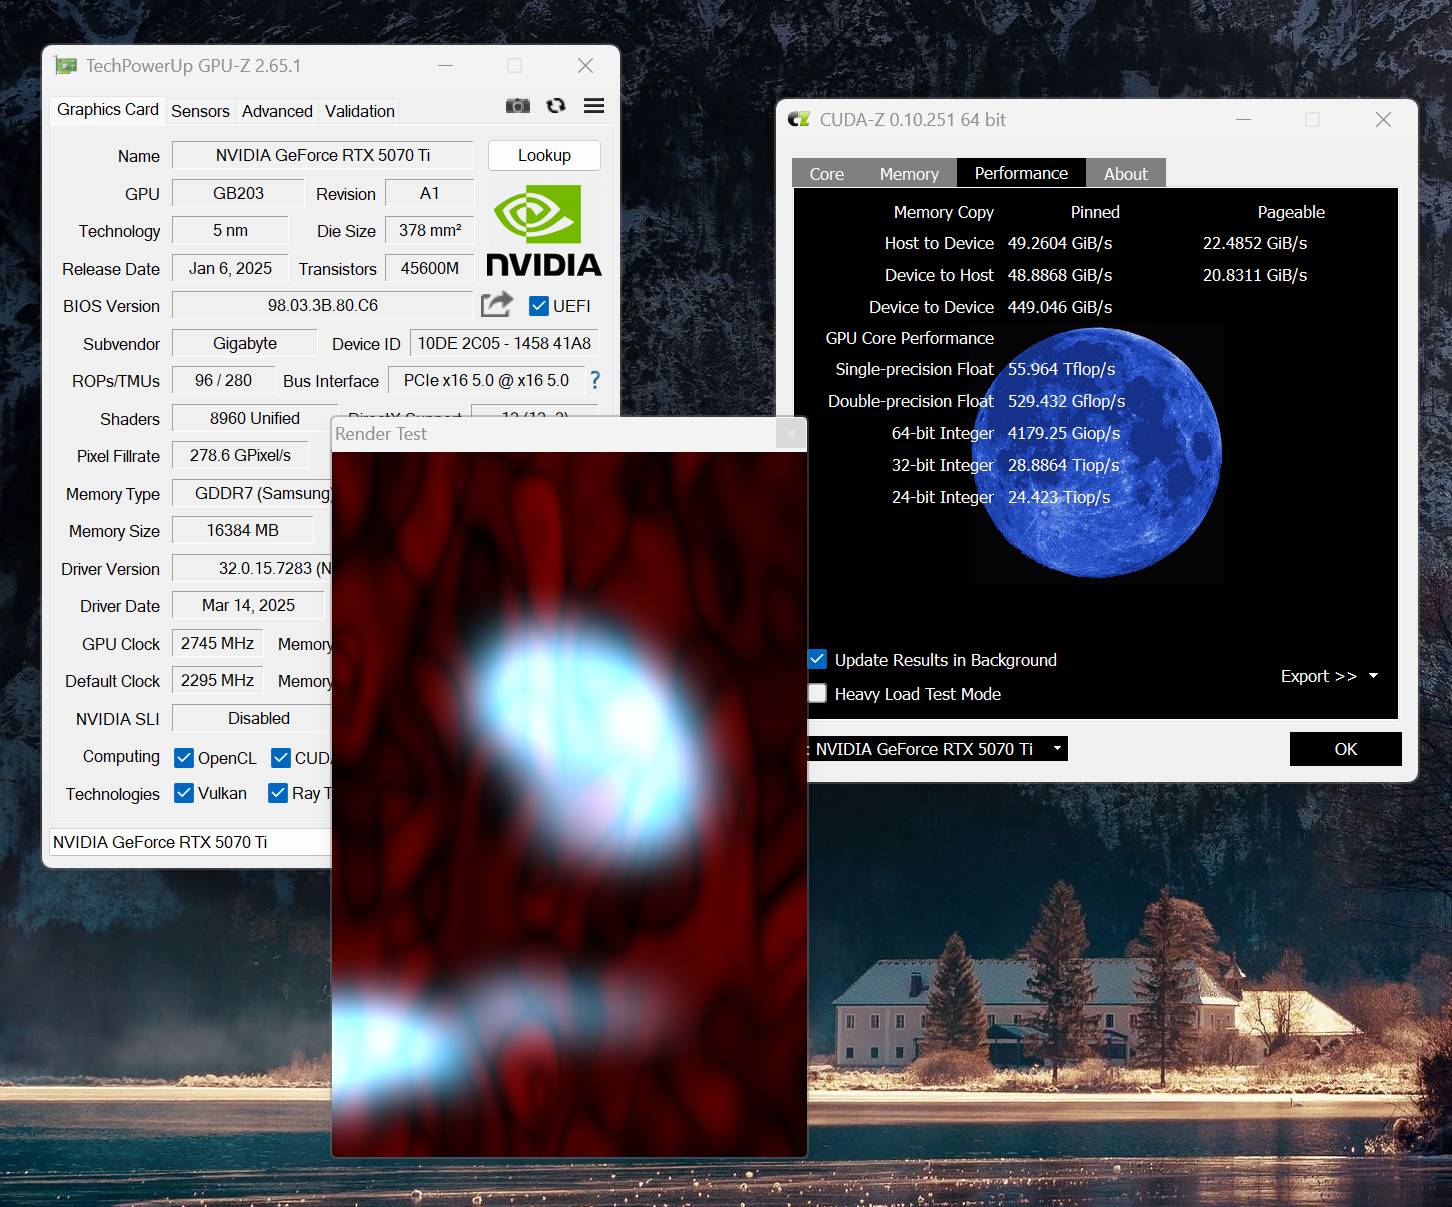Click the Lookup button
This screenshot has height=1207, width=1452.
pyautogui.click(x=544, y=155)
